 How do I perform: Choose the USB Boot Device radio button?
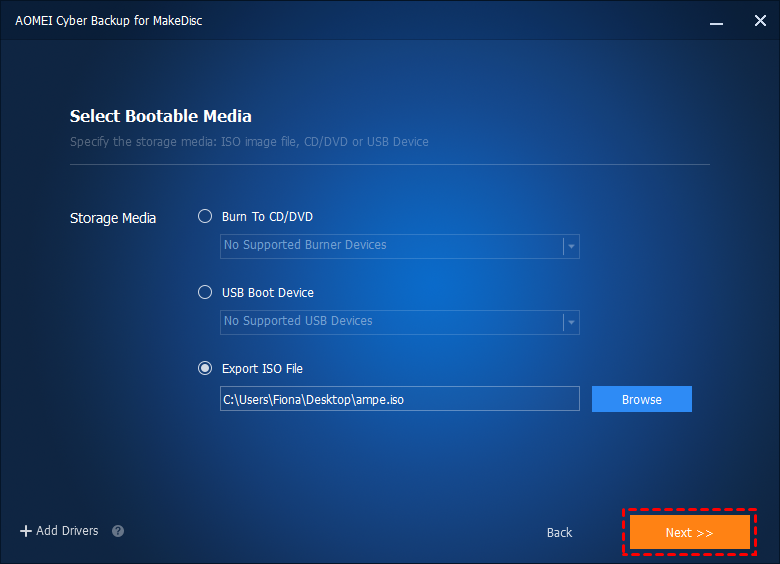tap(205, 292)
